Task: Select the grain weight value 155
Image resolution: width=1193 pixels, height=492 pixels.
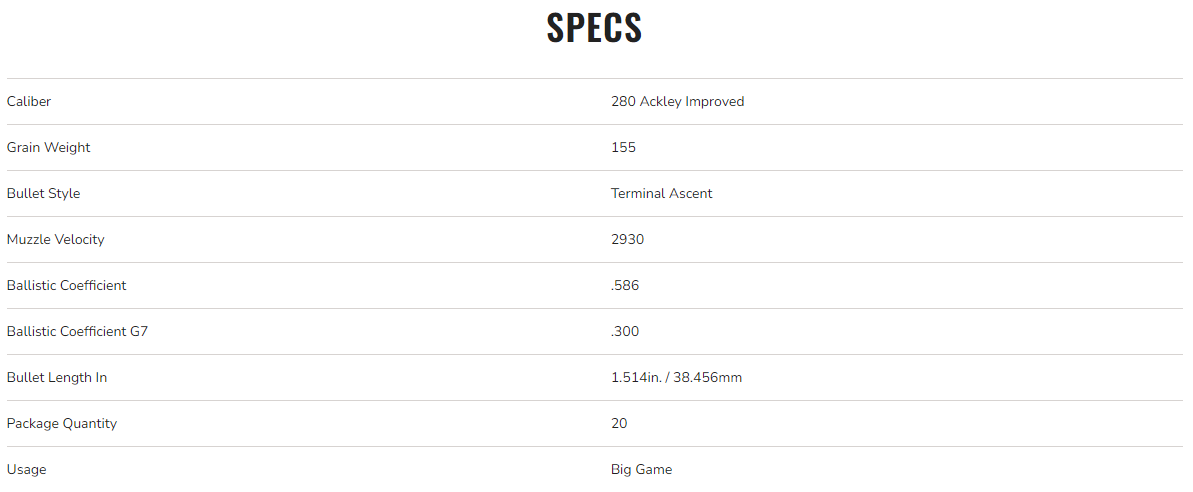Action: coord(623,147)
